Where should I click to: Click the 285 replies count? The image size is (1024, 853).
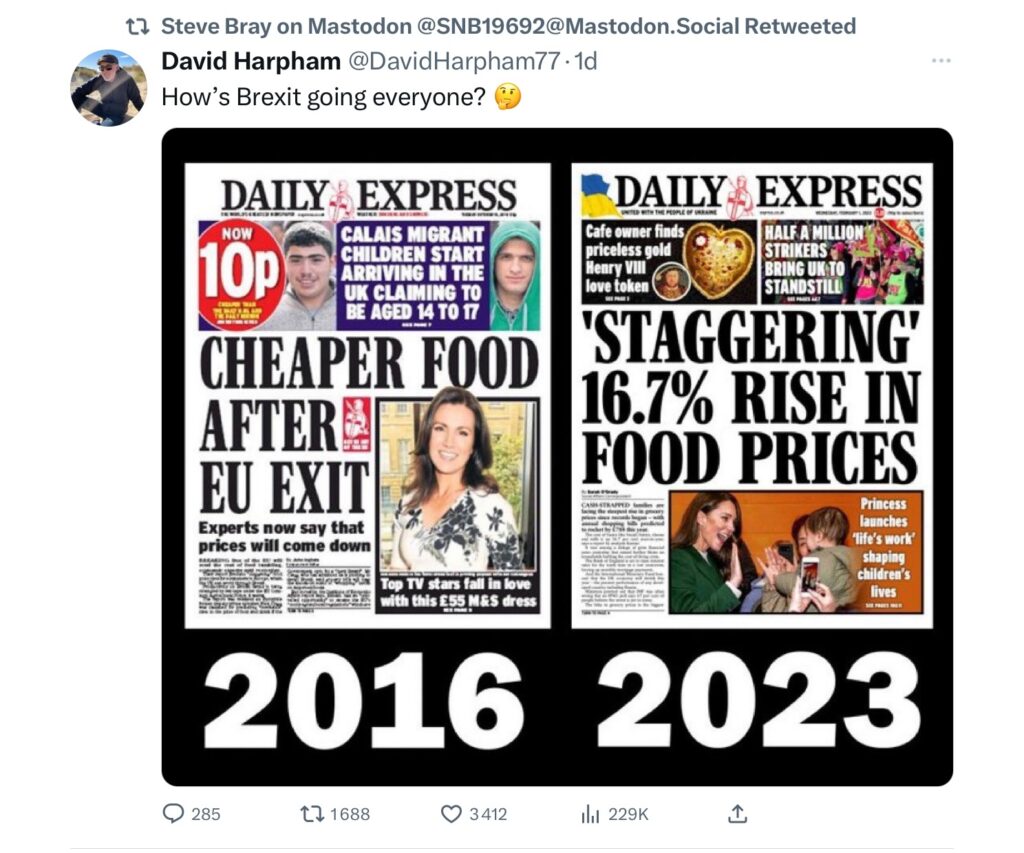(206, 814)
